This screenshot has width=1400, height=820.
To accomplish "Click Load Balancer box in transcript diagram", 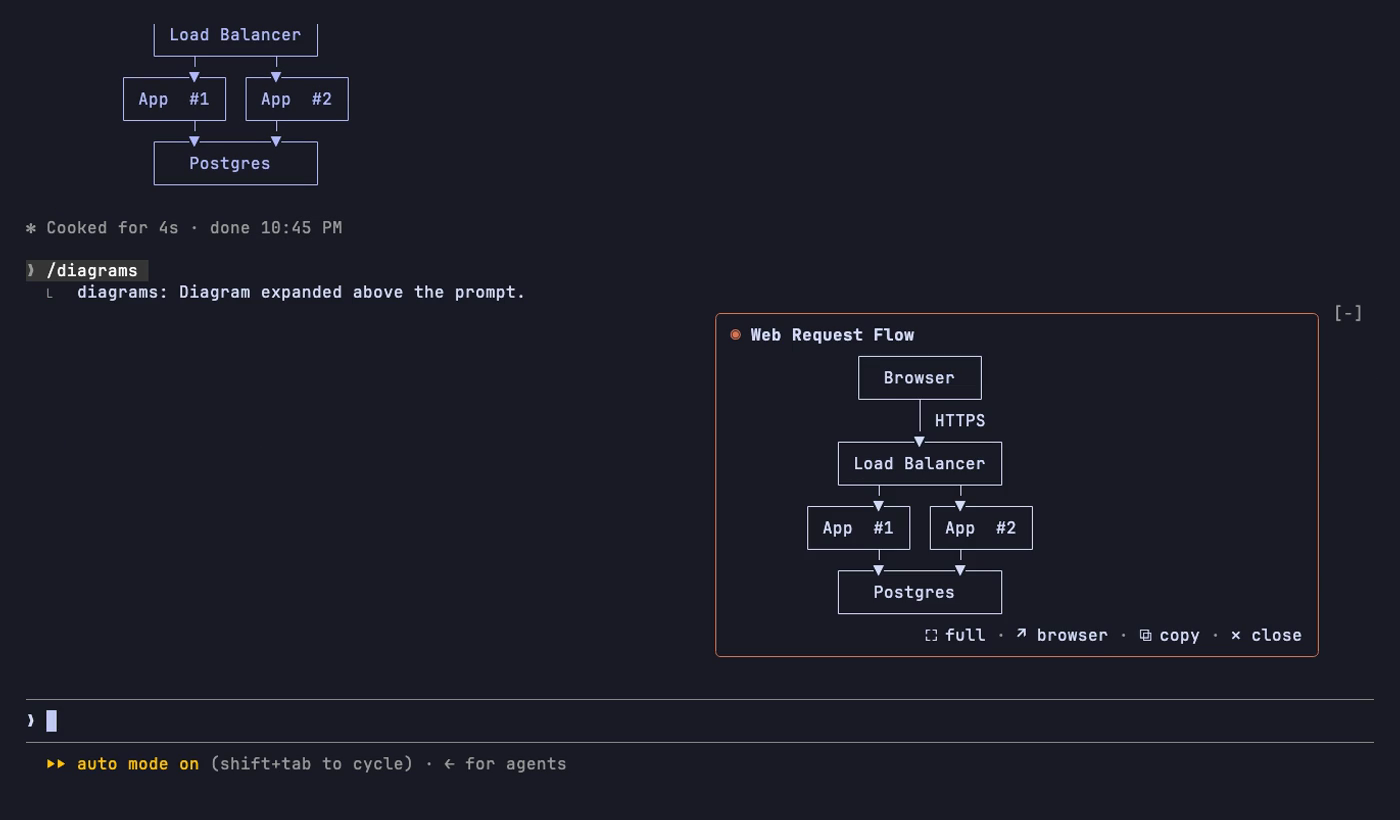I will 235,38.
